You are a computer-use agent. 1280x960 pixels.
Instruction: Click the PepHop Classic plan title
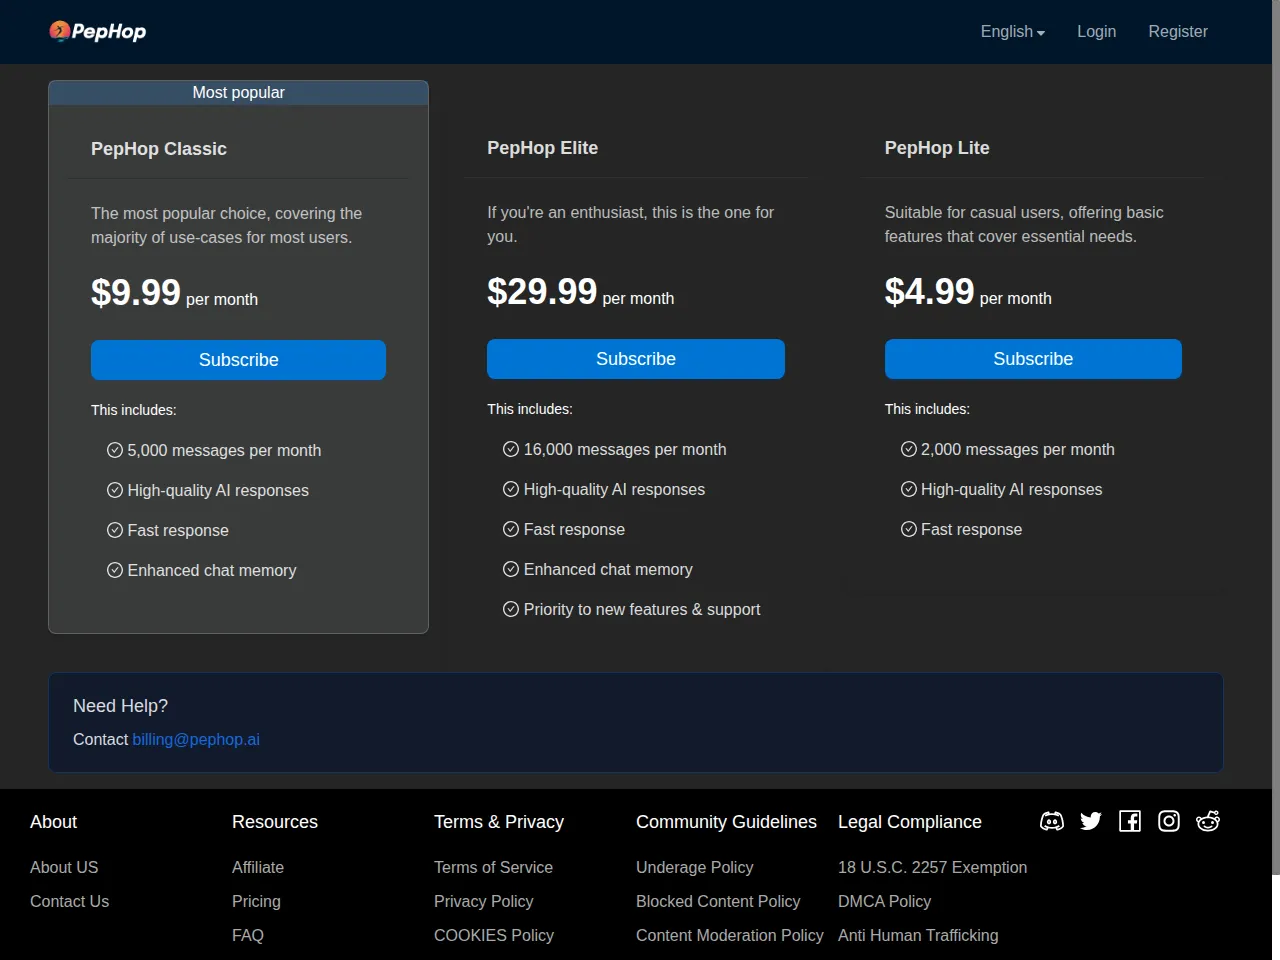pos(159,149)
